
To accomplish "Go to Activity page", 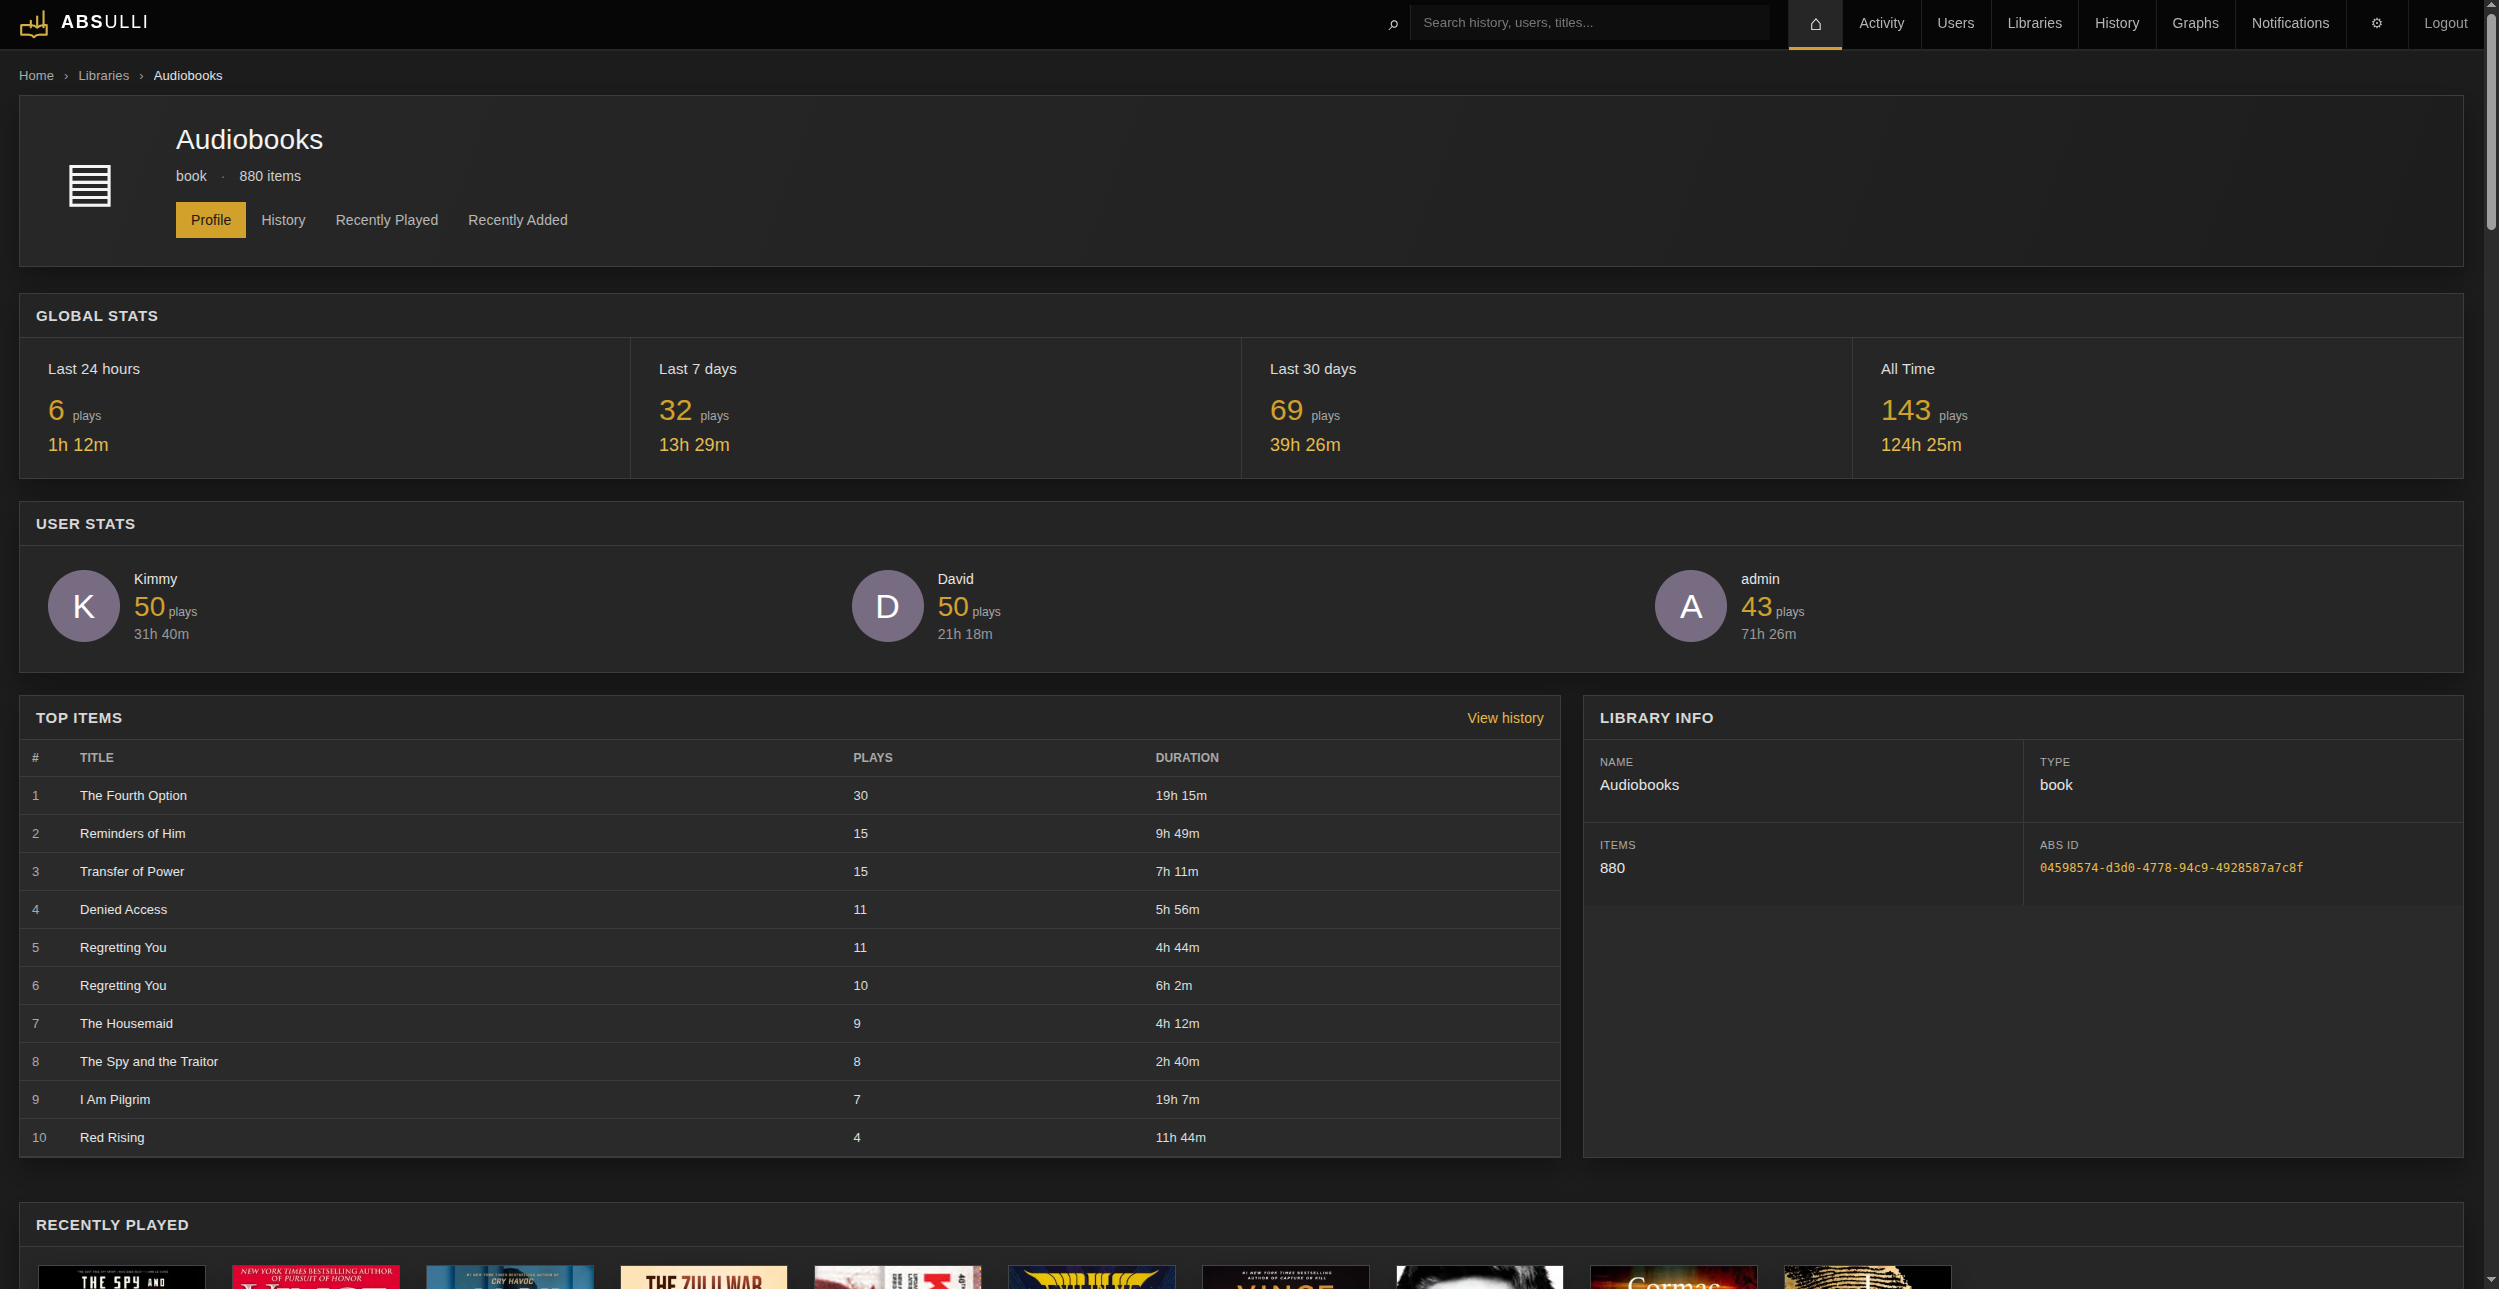I will tap(1881, 24).
